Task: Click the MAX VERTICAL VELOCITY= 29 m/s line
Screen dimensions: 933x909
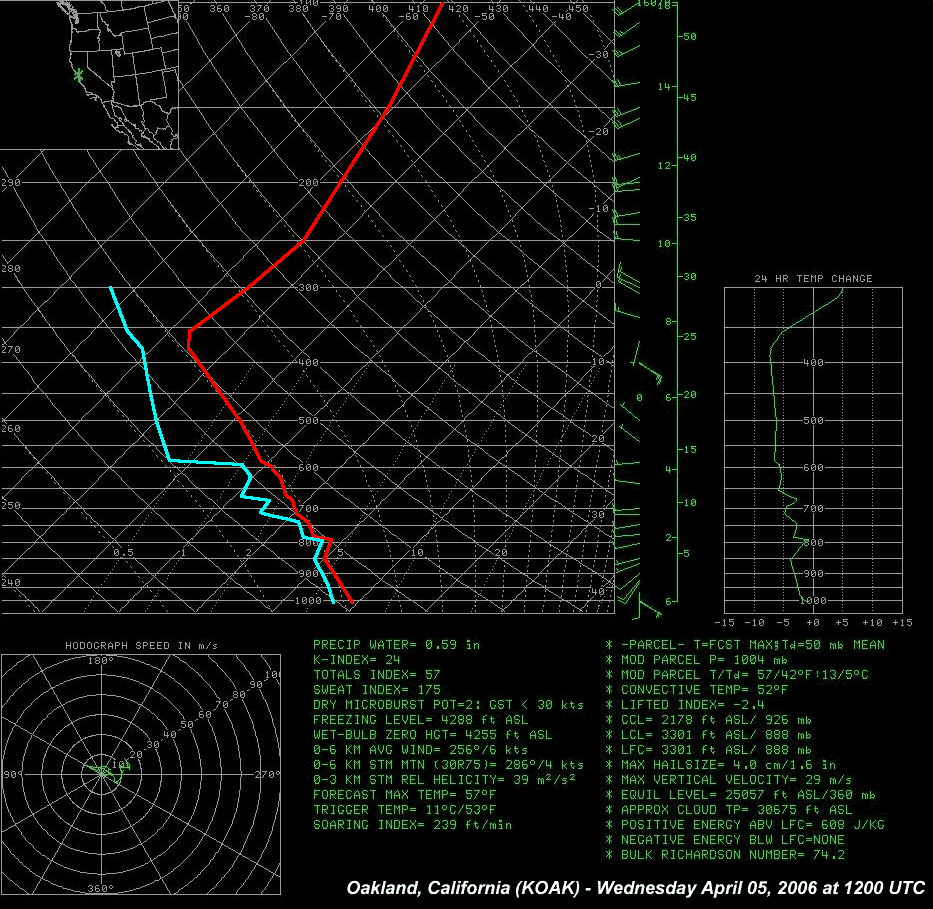Action: point(729,779)
